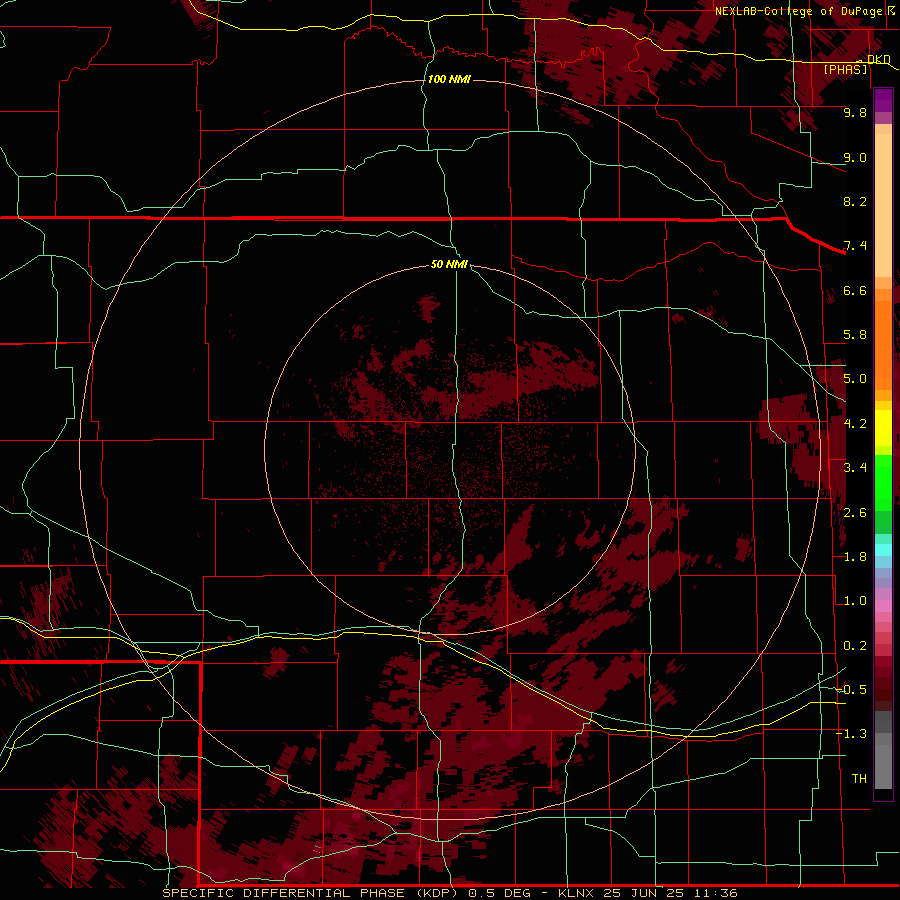Click the 2.6 color scale value
Screen dimensions: 900x900
(x=855, y=513)
